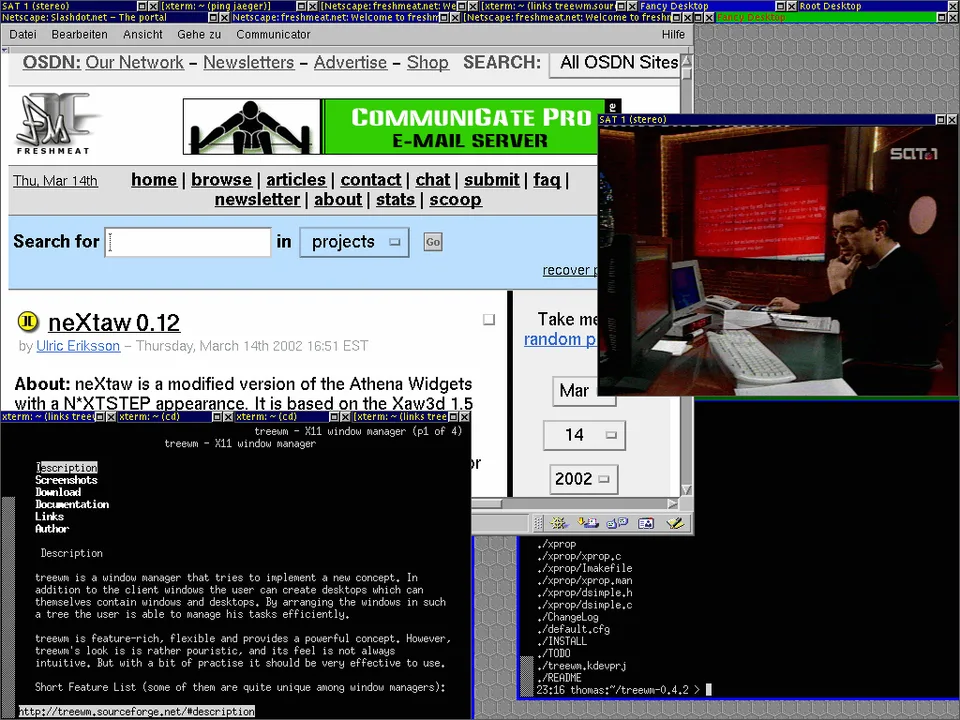
Task: Open the chat link
Action: pos(433,180)
